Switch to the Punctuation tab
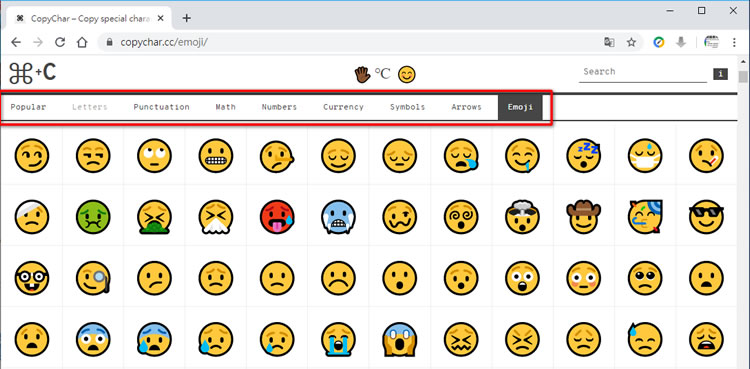Viewport: 750px width, 369px height. (161, 107)
